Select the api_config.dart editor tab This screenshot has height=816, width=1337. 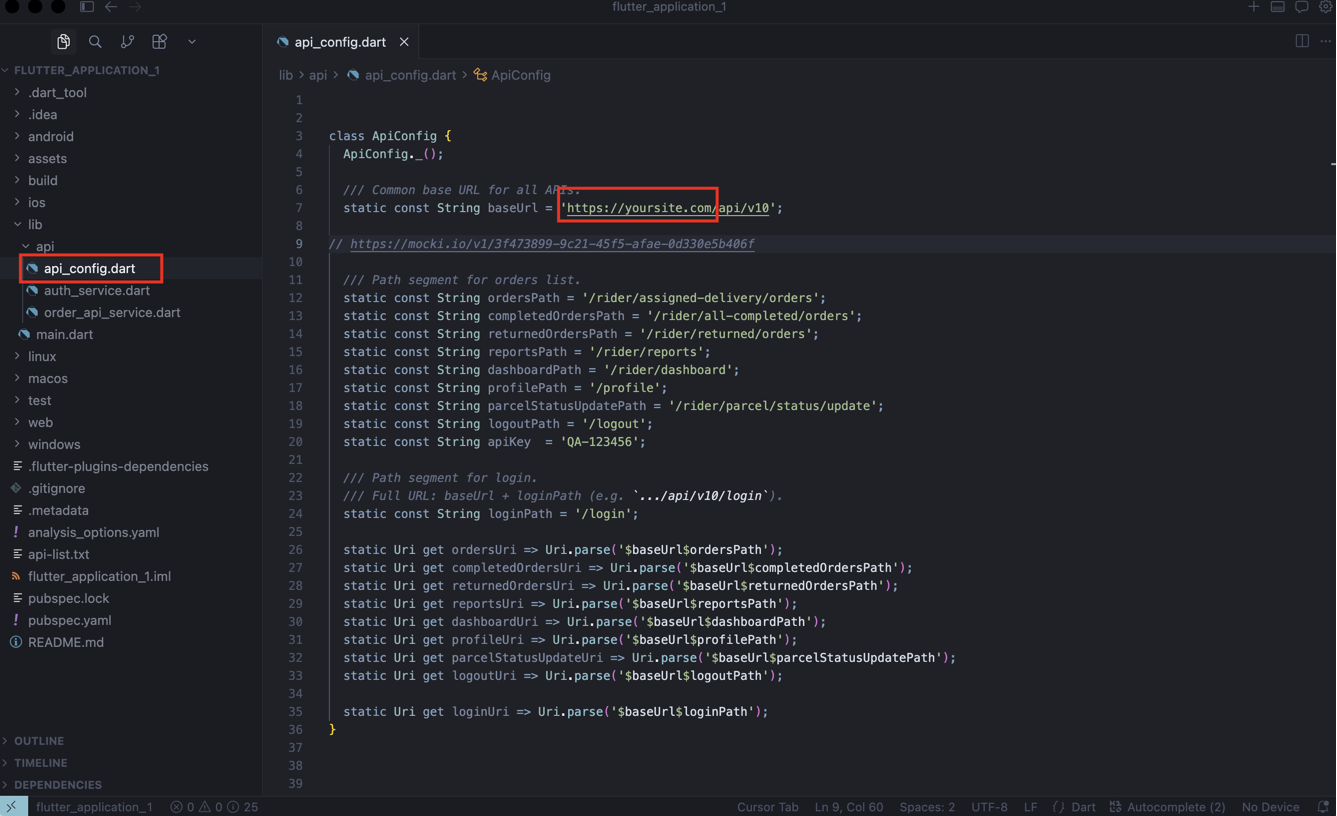[339, 42]
